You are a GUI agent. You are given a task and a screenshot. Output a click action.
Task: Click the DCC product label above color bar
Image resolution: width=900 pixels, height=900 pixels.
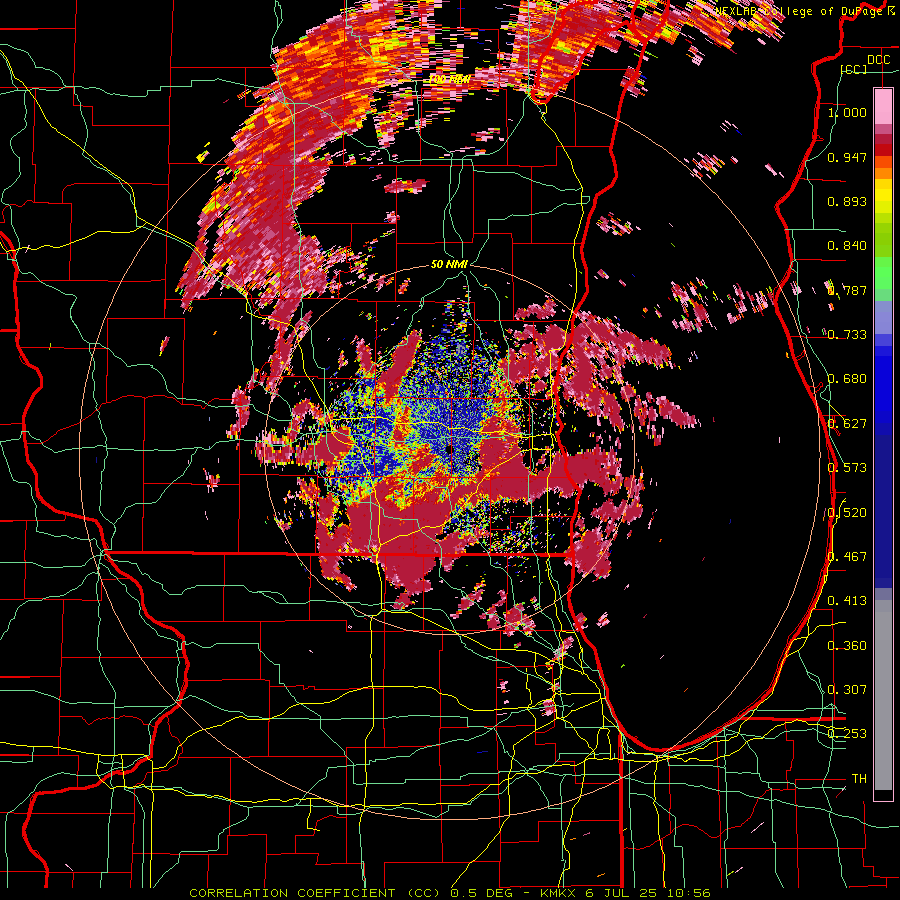coord(878,60)
